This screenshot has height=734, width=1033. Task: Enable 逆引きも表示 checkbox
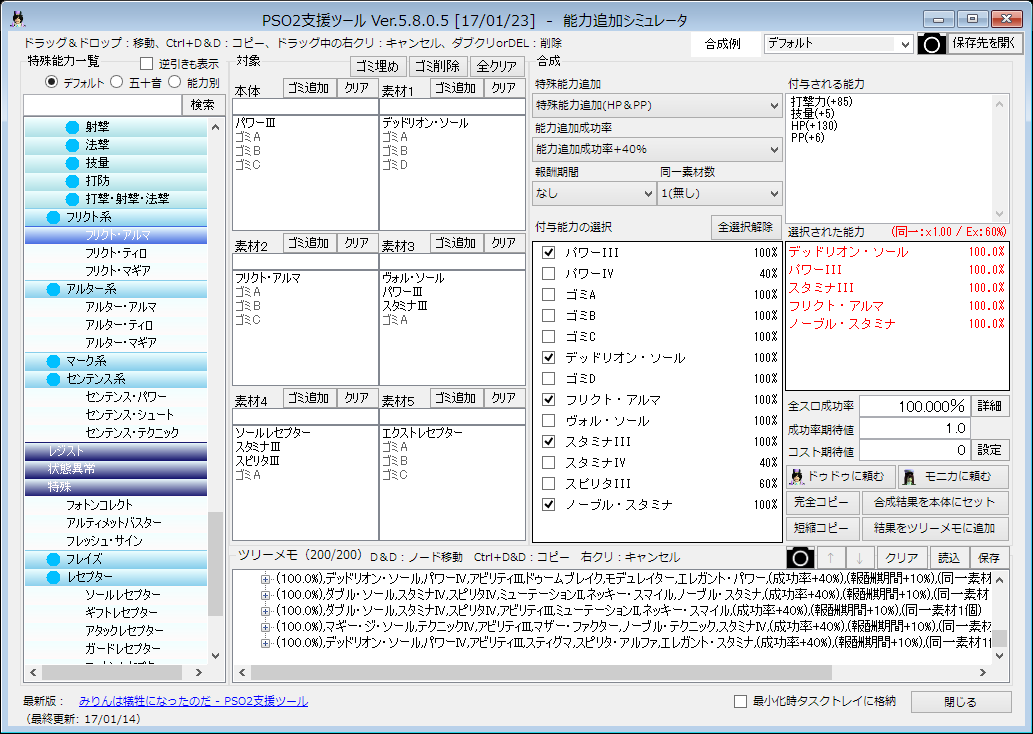146,64
